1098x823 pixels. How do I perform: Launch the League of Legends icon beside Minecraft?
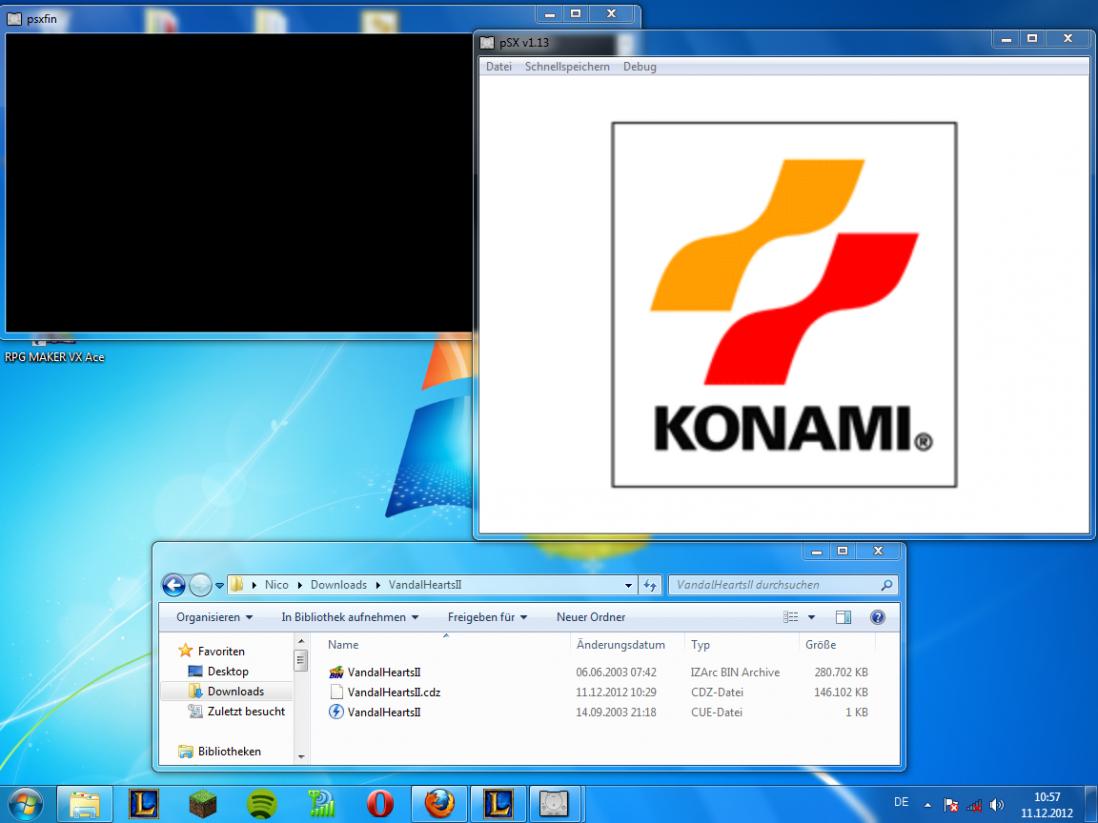click(x=144, y=803)
